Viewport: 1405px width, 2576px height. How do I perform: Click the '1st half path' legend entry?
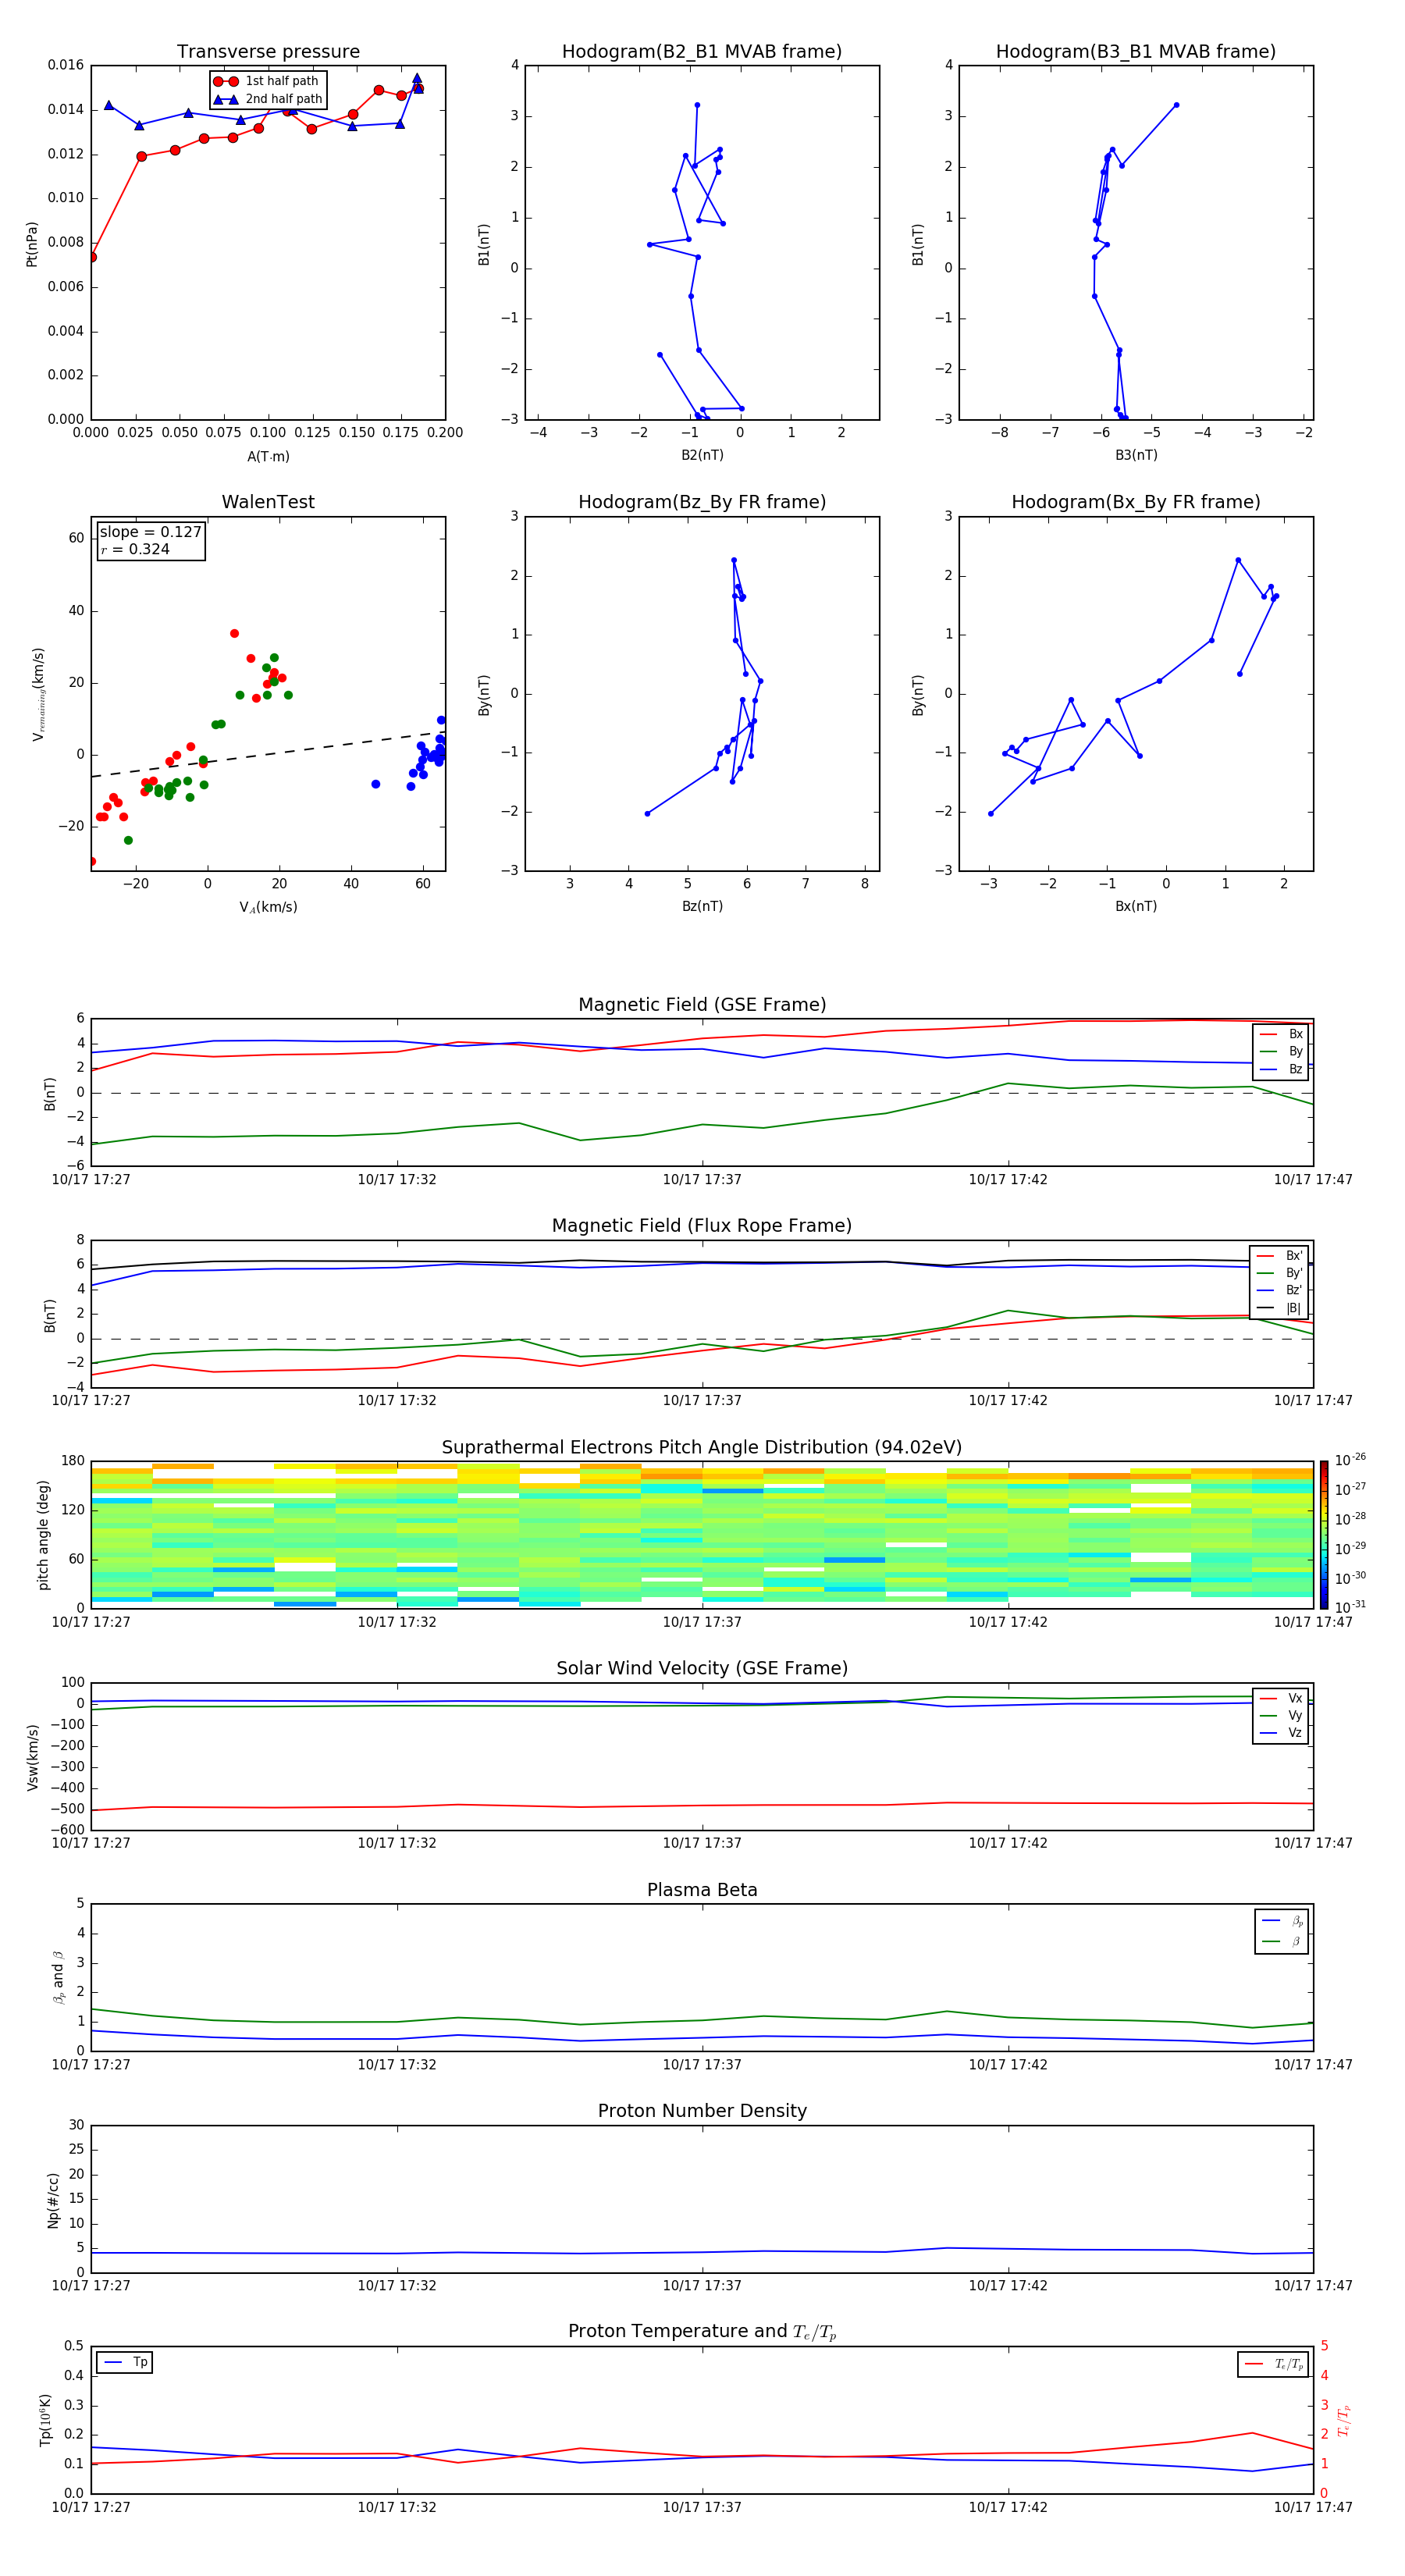[266, 81]
